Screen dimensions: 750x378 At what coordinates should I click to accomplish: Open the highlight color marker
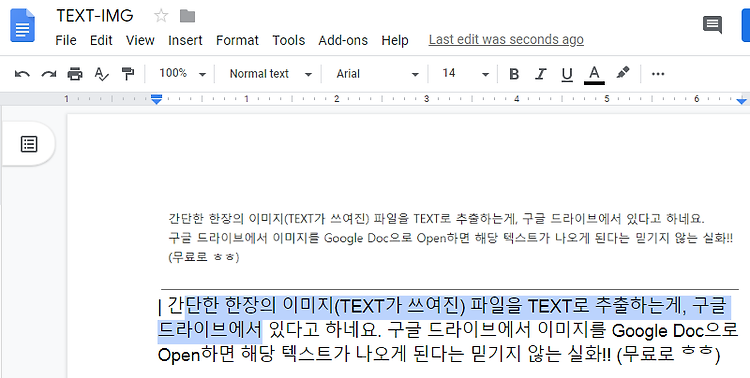[622, 73]
